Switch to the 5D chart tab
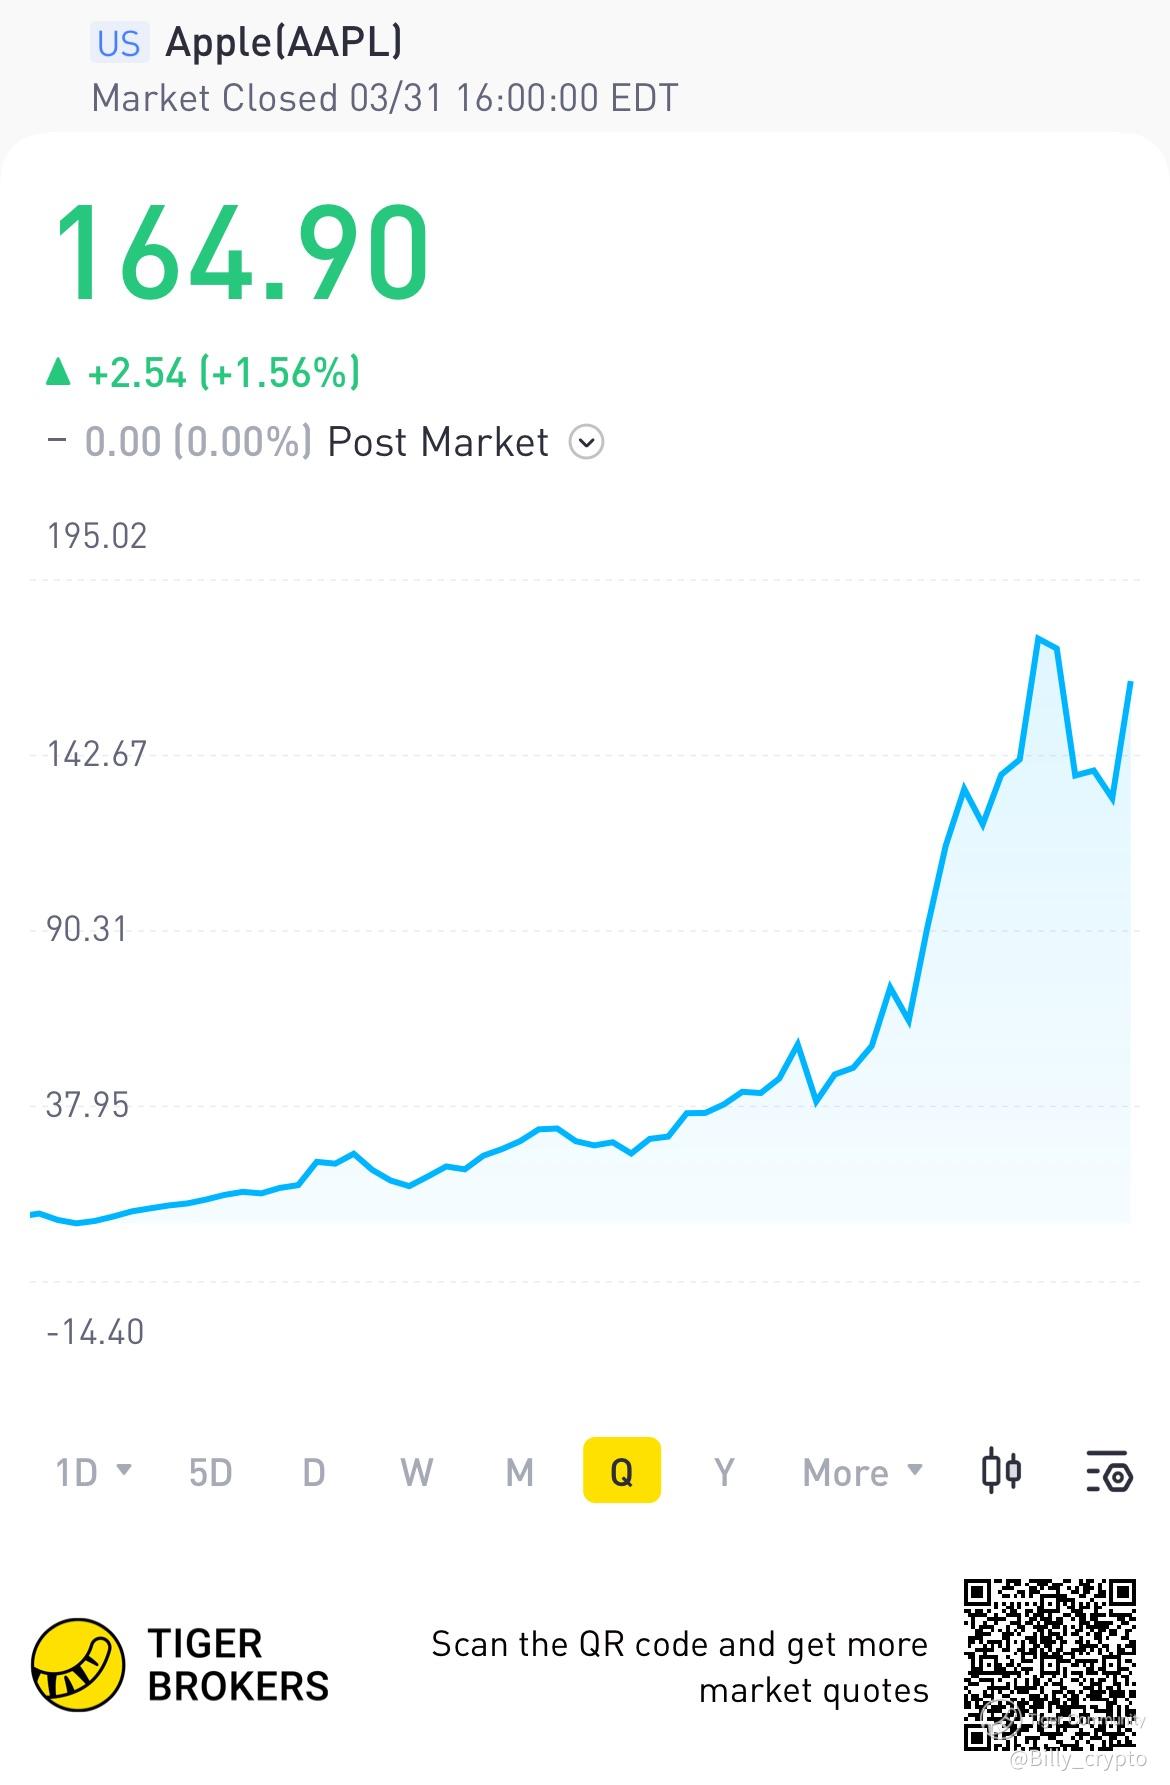1170x1785 pixels. pyautogui.click(x=210, y=1472)
